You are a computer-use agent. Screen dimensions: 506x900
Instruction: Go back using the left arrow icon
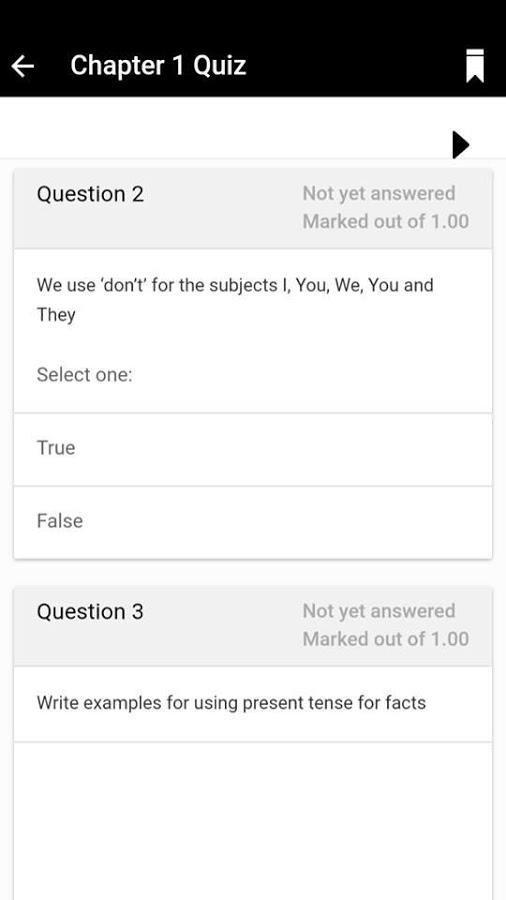[x=22, y=67]
